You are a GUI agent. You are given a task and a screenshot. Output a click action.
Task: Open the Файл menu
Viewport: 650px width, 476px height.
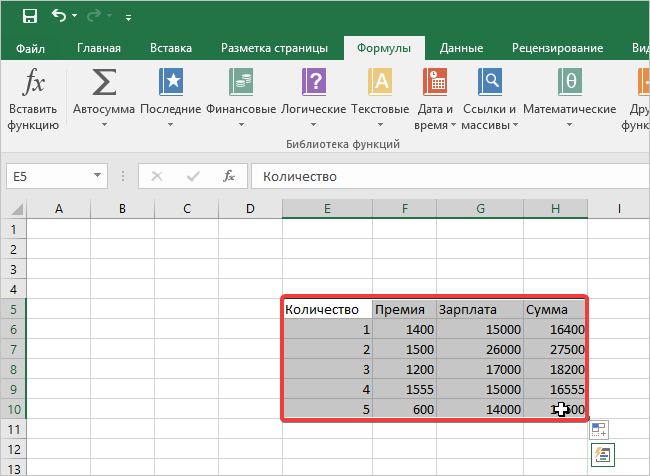tap(31, 48)
